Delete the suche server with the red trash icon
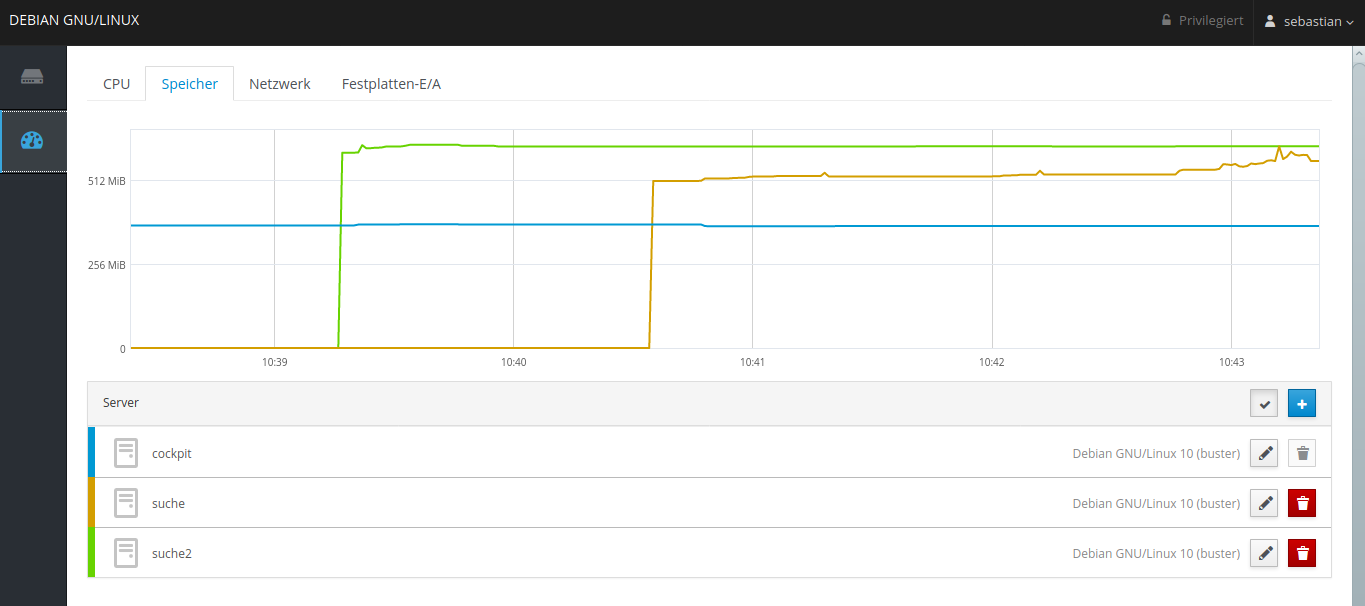The width and height of the screenshot is (1365, 606). (1302, 503)
